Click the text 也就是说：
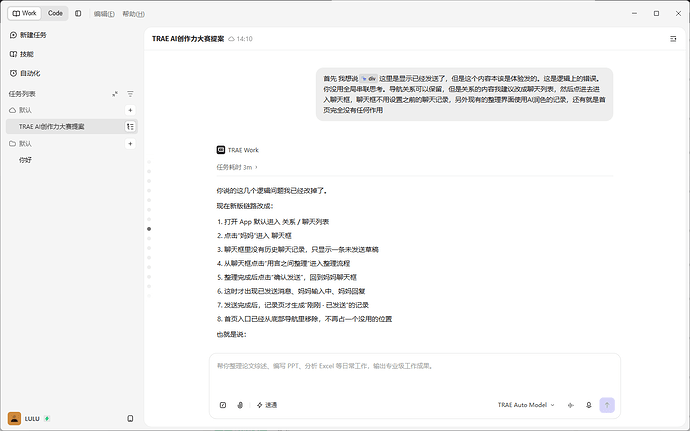The height and width of the screenshot is (431, 690). pos(231,335)
